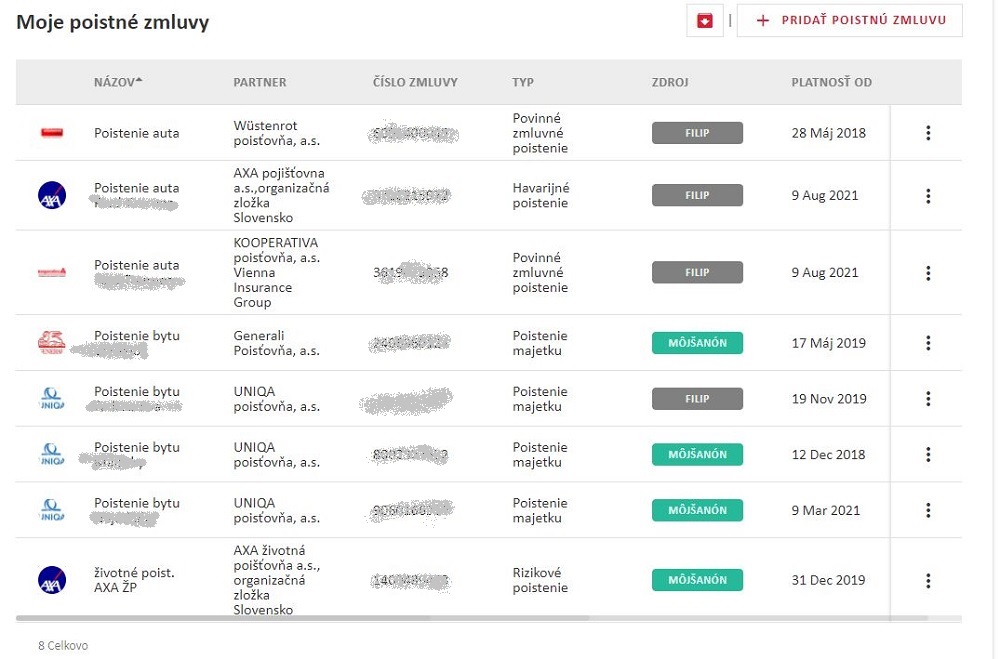Open three-dot menu for row dated 31 Dec 2019
Screen dimensions: 1000x659
tap(928, 581)
